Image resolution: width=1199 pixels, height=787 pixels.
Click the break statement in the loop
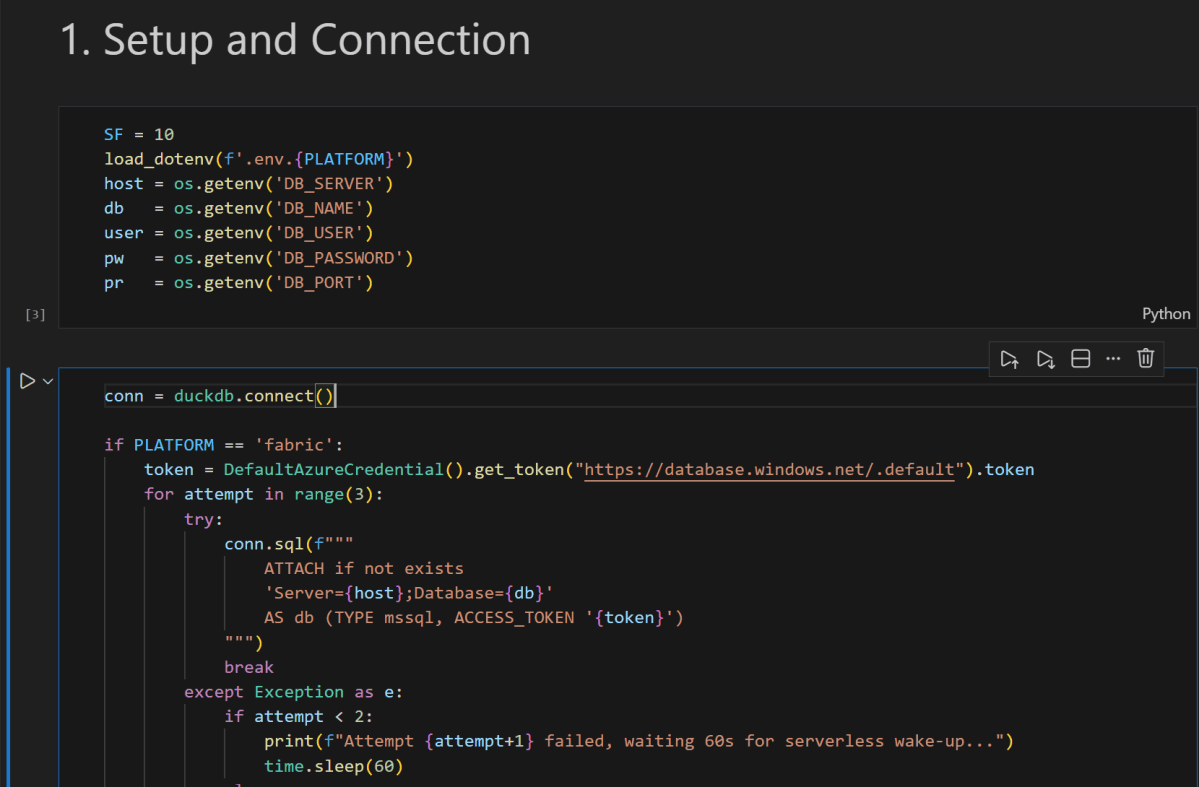(248, 666)
